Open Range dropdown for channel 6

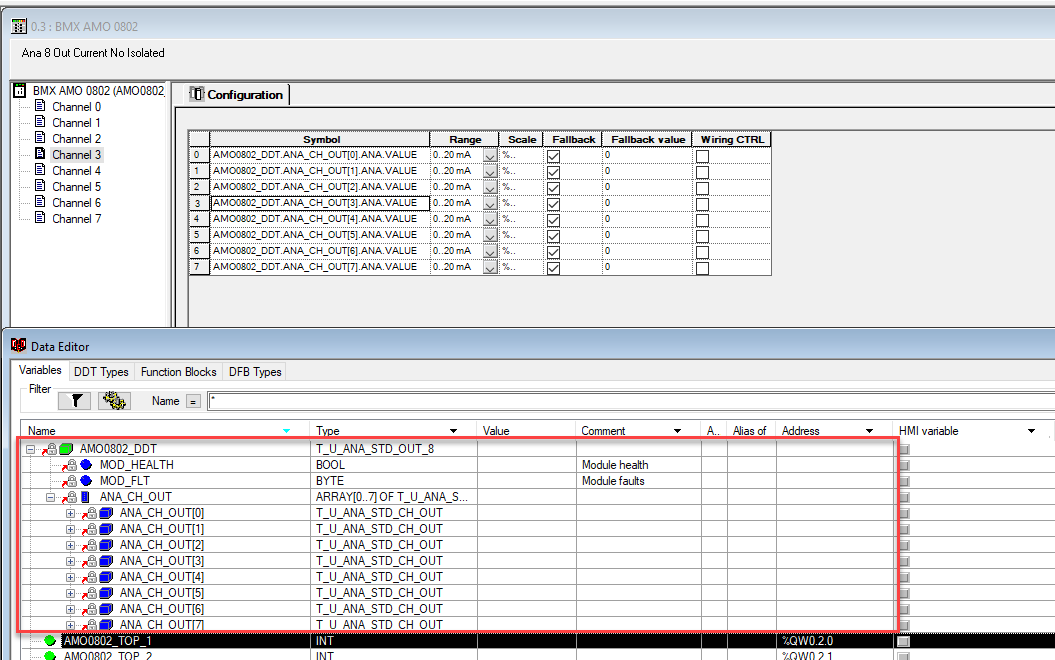tap(490, 252)
